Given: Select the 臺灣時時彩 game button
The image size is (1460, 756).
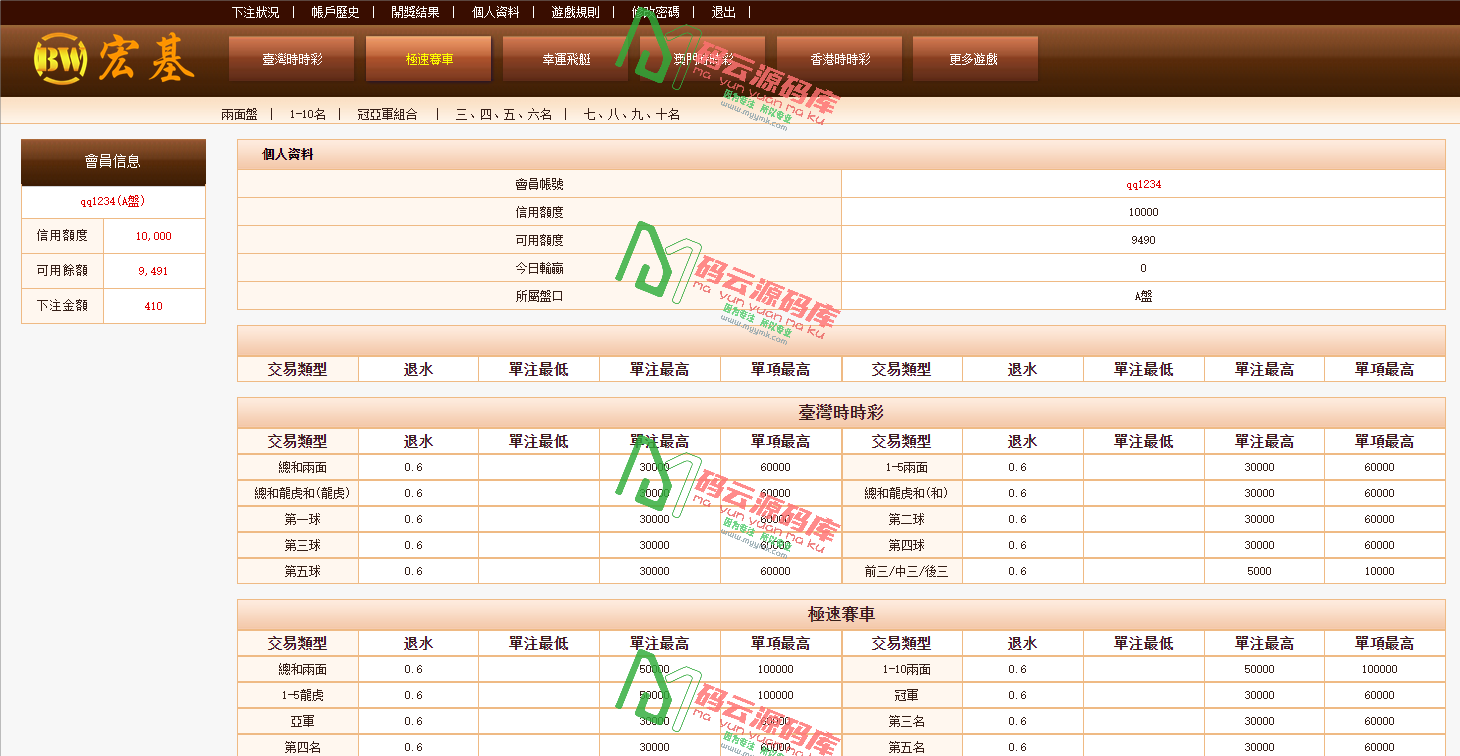Looking at the screenshot, I should pos(291,58).
